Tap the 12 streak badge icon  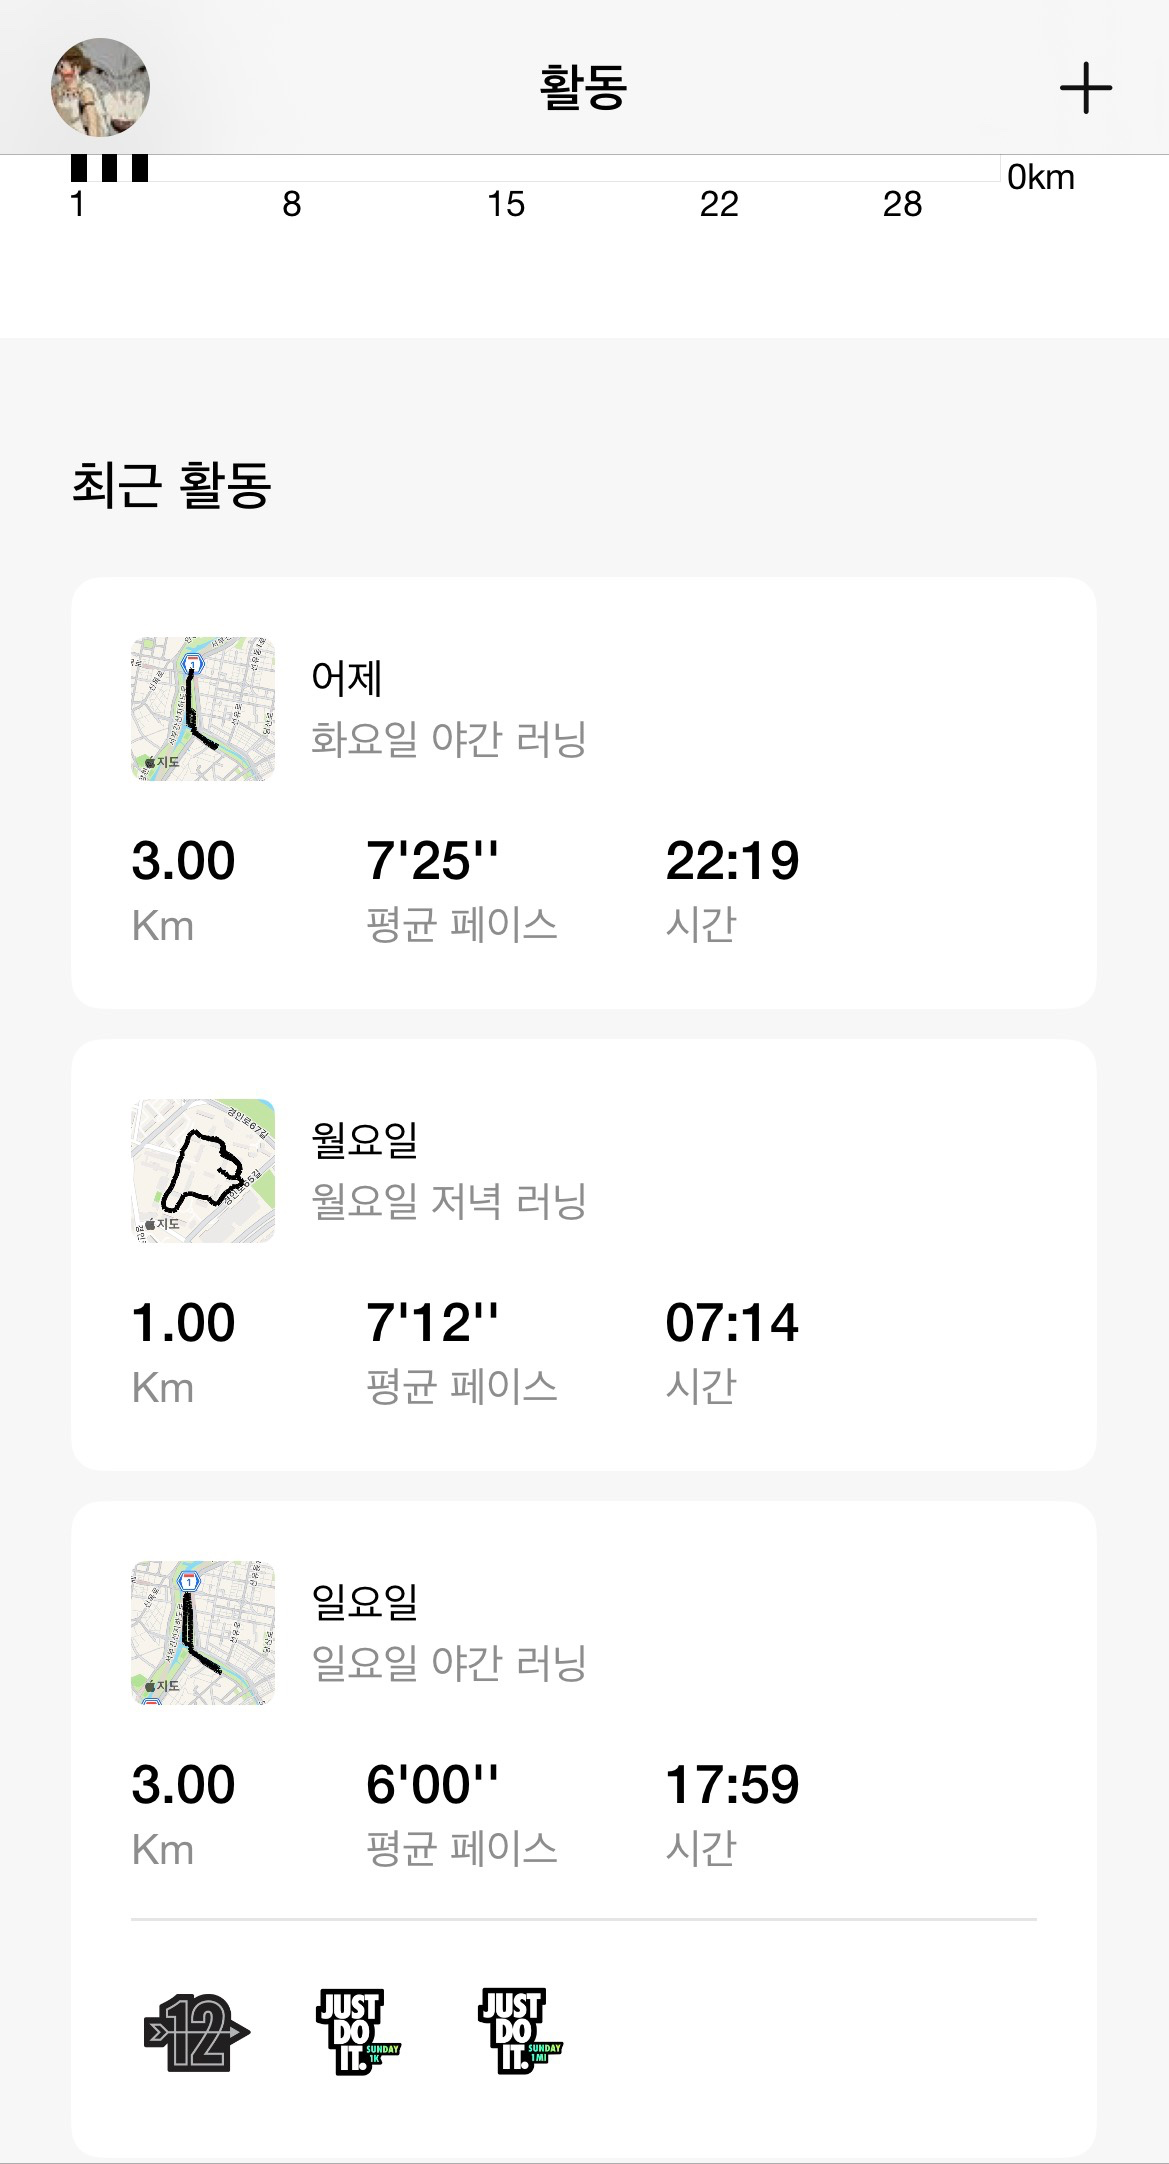[x=196, y=2032]
